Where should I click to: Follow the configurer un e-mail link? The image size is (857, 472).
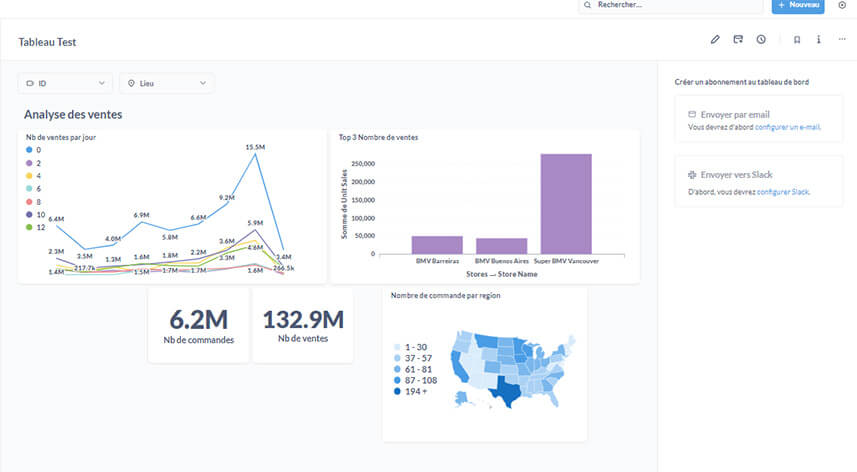tap(788, 127)
